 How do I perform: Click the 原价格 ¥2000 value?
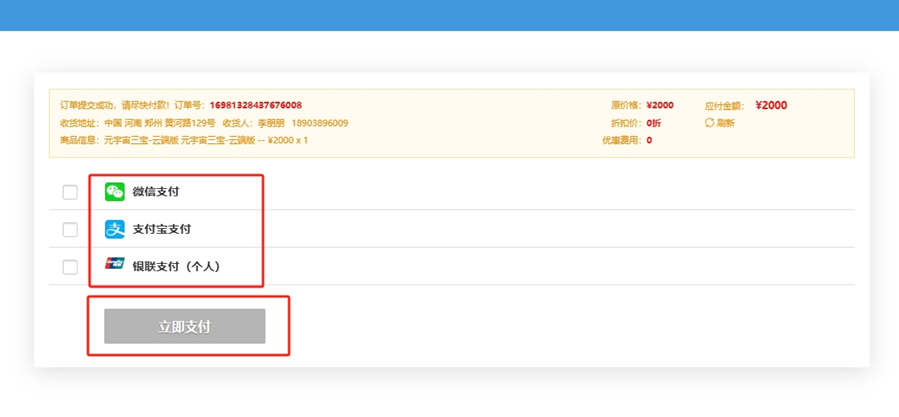[660, 105]
